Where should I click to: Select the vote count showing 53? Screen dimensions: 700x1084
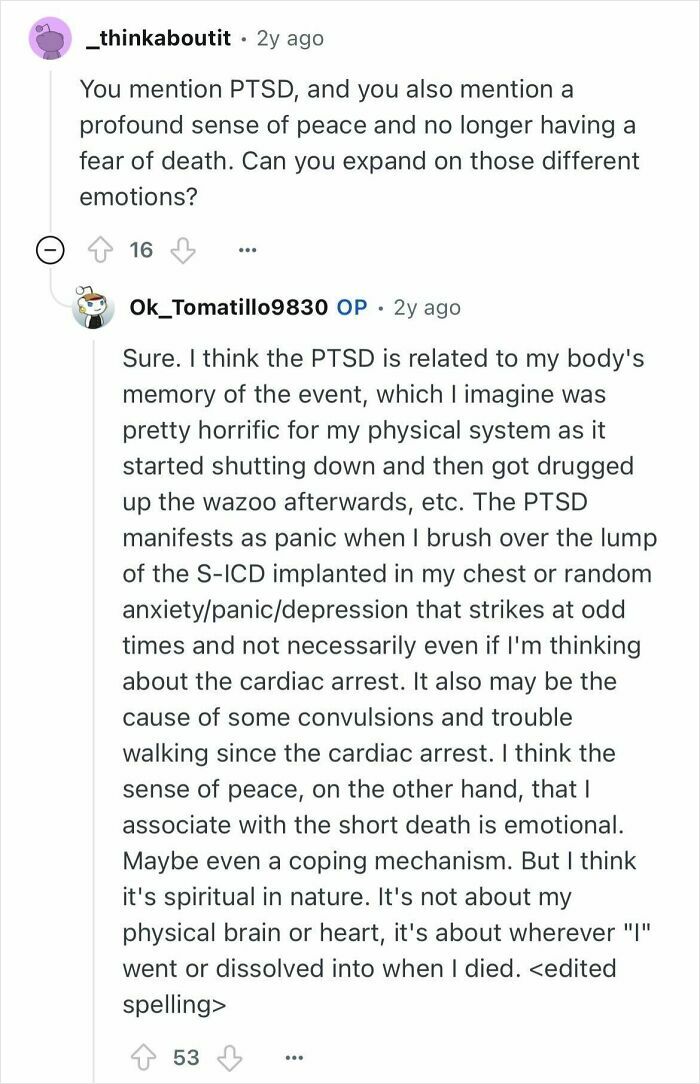pyautogui.click(x=186, y=1056)
